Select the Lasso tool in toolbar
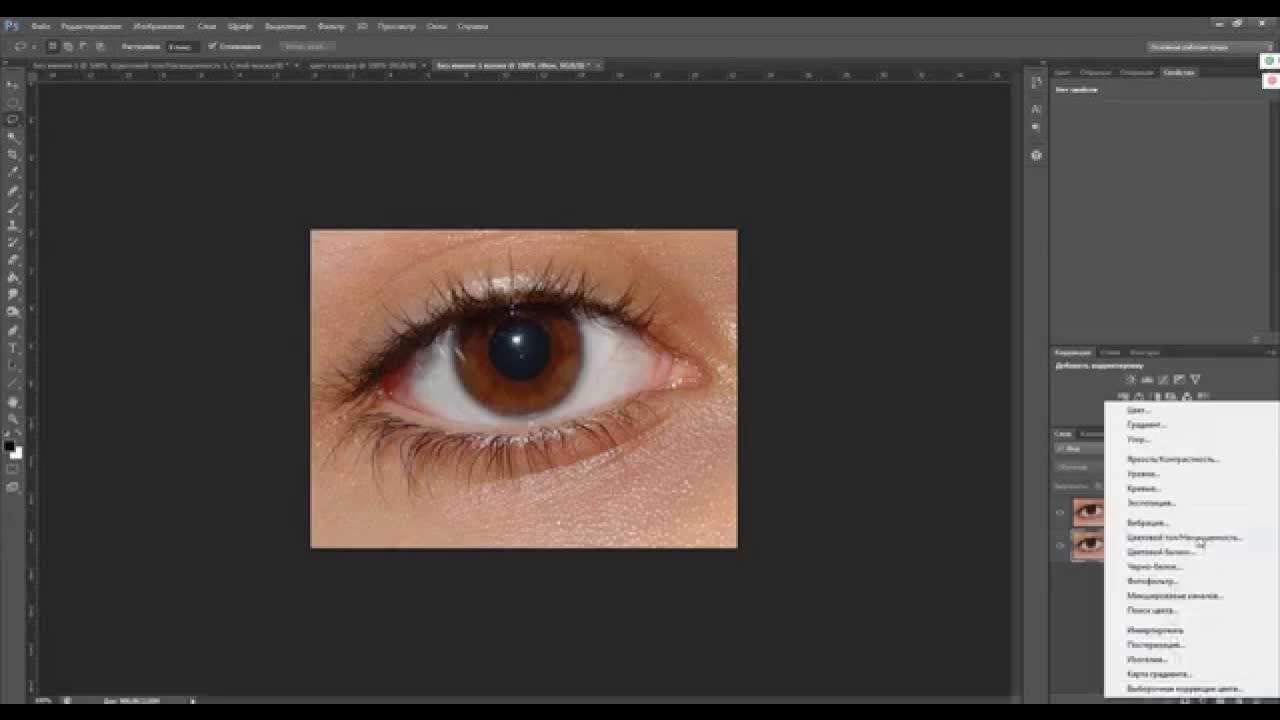The image size is (1280, 720). click(x=13, y=119)
